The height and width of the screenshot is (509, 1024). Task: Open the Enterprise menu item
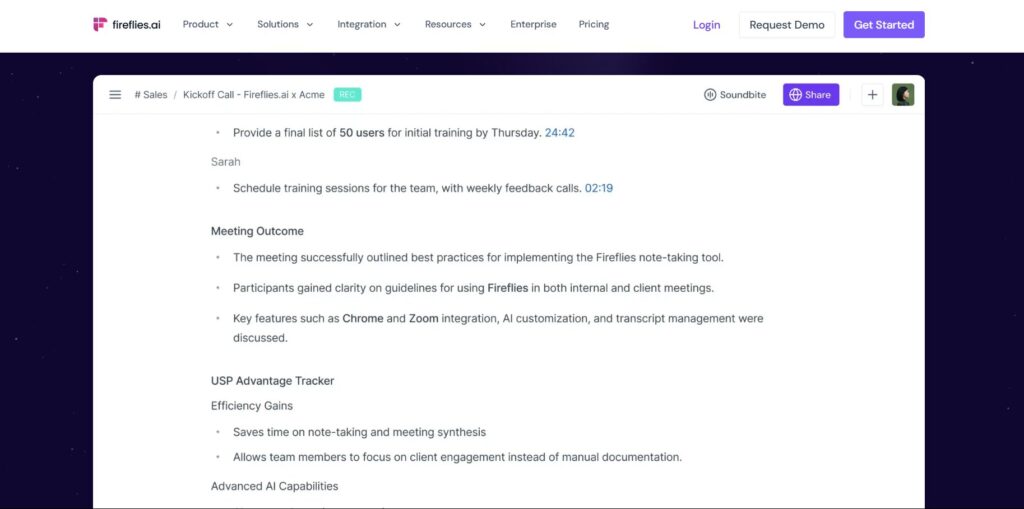point(534,24)
